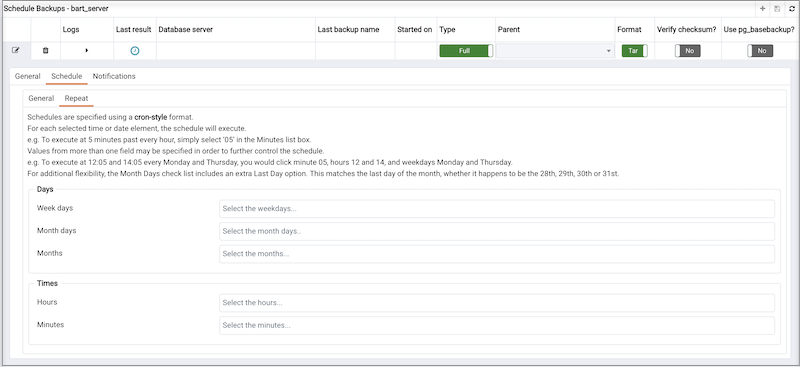Image resolution: width=800 pixels, height=367 pixels.
Task: Select the Schedule tab
Action: 67,76
